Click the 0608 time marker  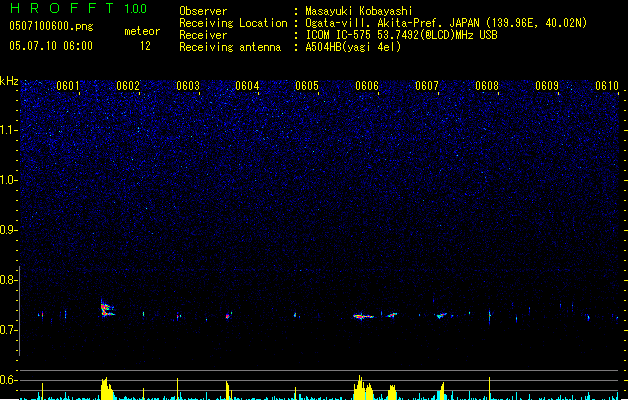487,86
